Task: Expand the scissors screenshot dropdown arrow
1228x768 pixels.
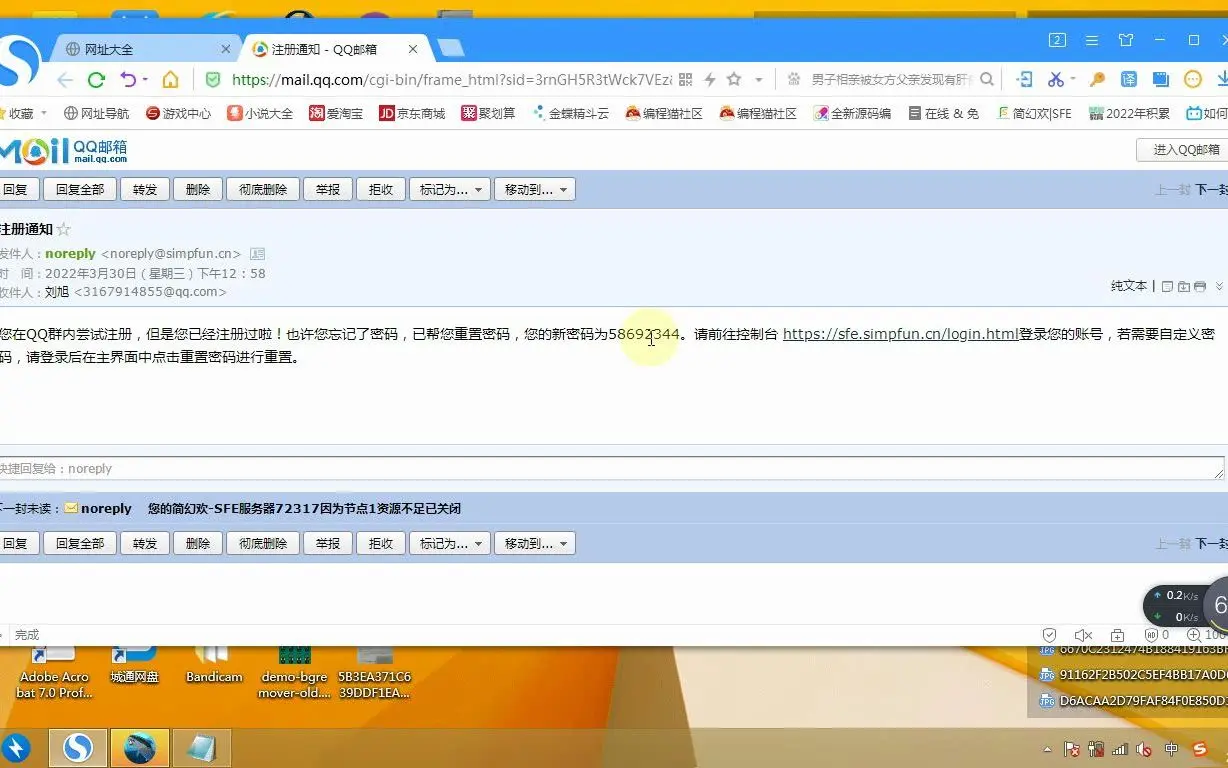Action: click(x=1072, y=79)
